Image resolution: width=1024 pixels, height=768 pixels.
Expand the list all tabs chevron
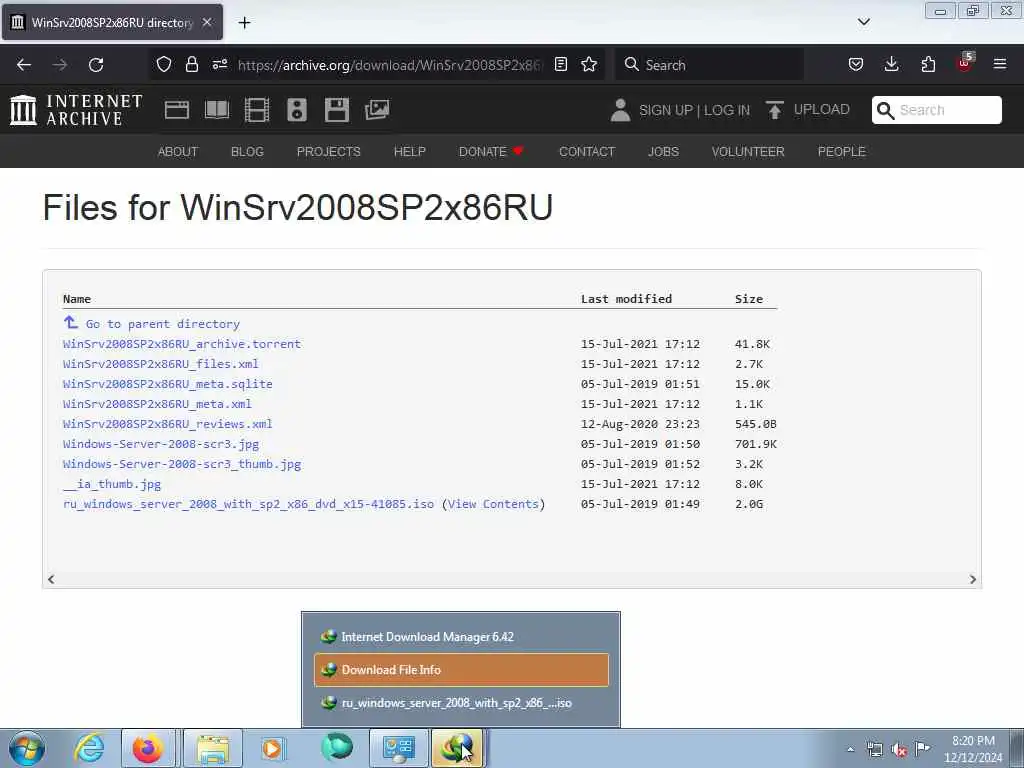(863, 22)
